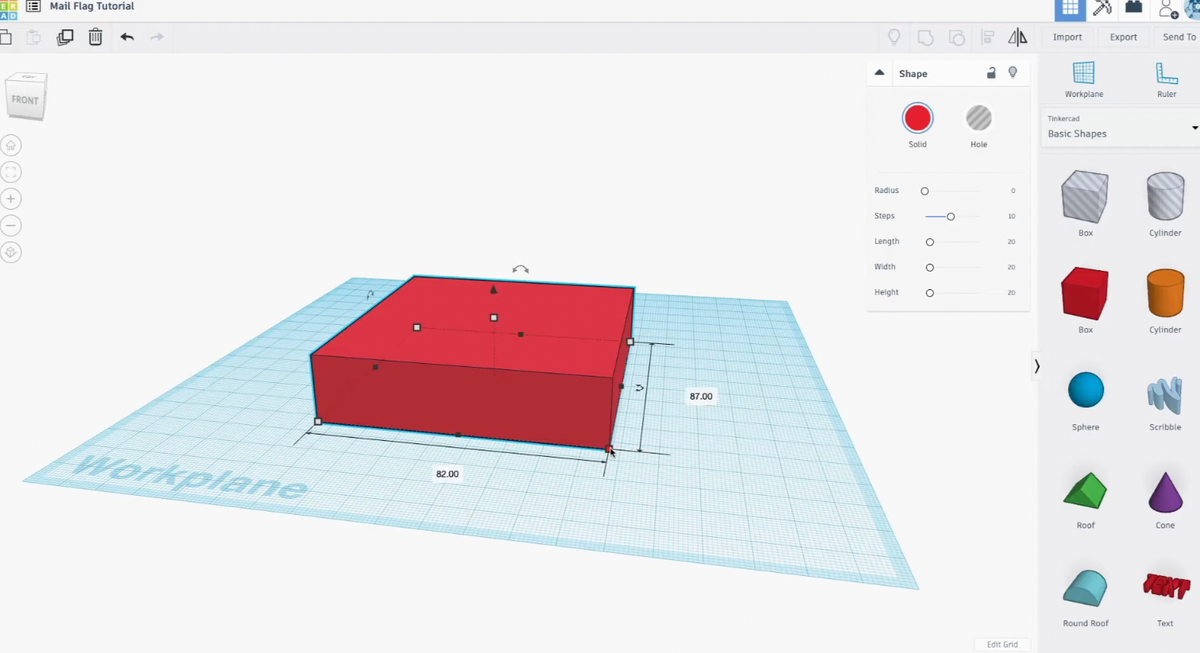Select the Group icon
The width and height of the screenshot is (1200, 653).
pyautogui.click(x=925, y=36)
